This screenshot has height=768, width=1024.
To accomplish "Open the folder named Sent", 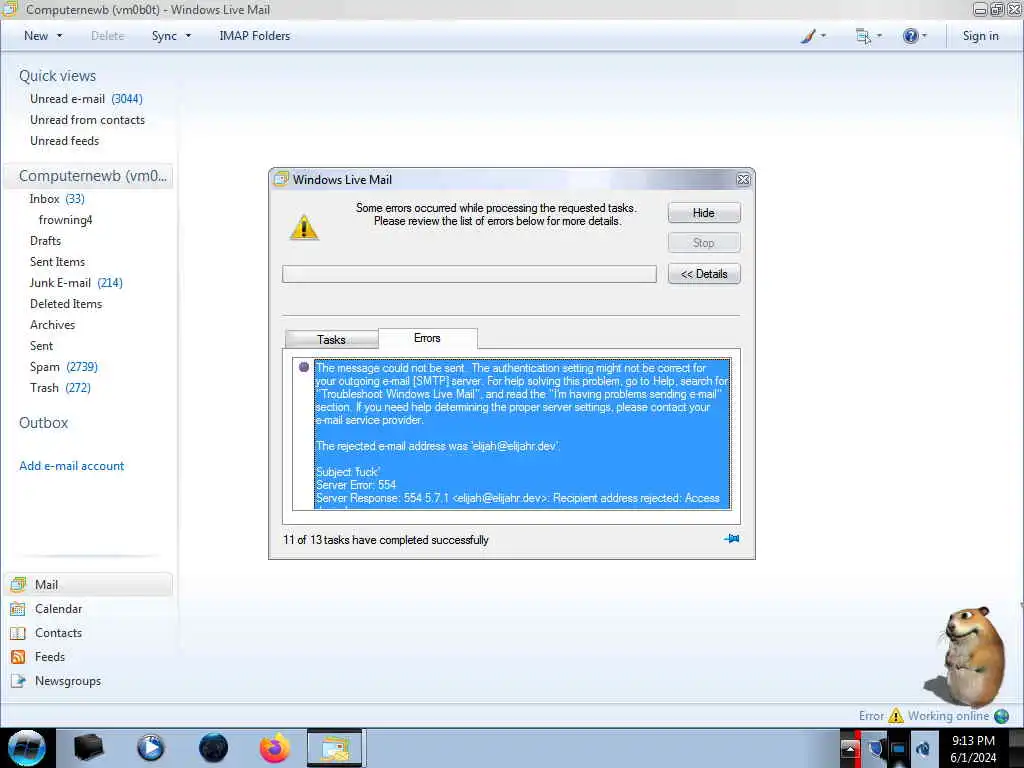I will tap(41, 346).
